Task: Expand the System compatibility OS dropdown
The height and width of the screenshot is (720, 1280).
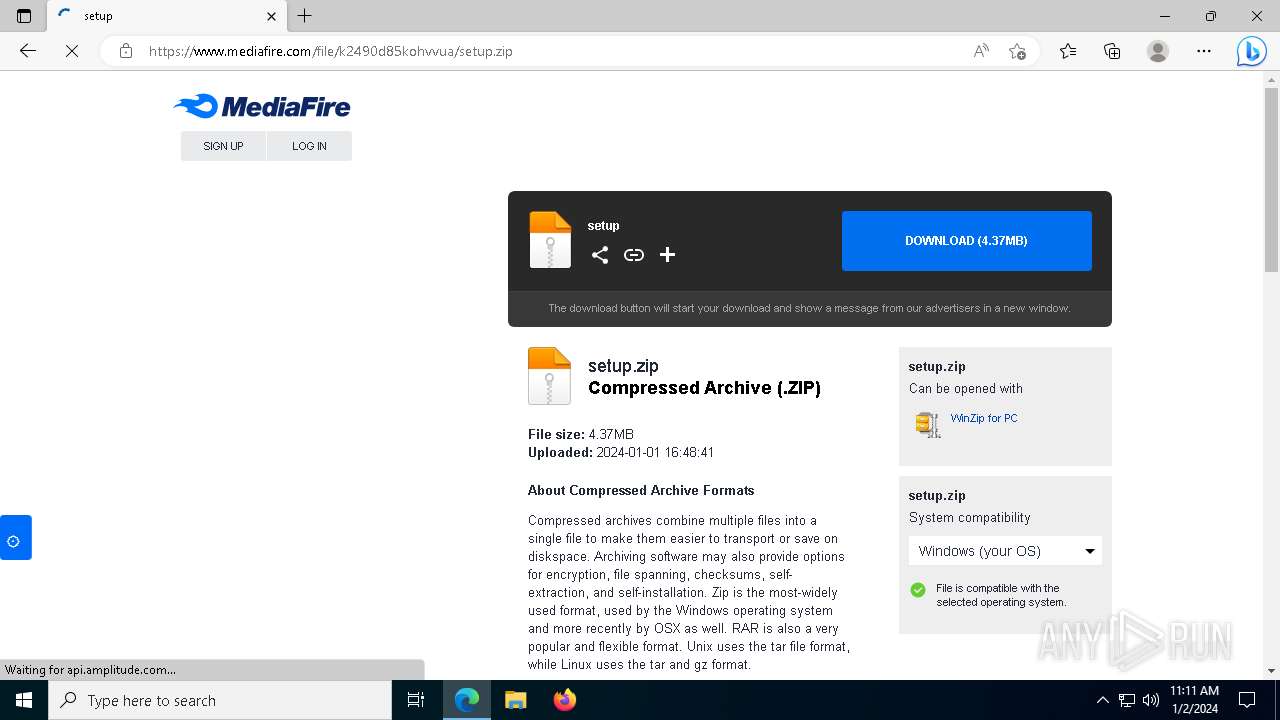Action: tap(1005, 551)
